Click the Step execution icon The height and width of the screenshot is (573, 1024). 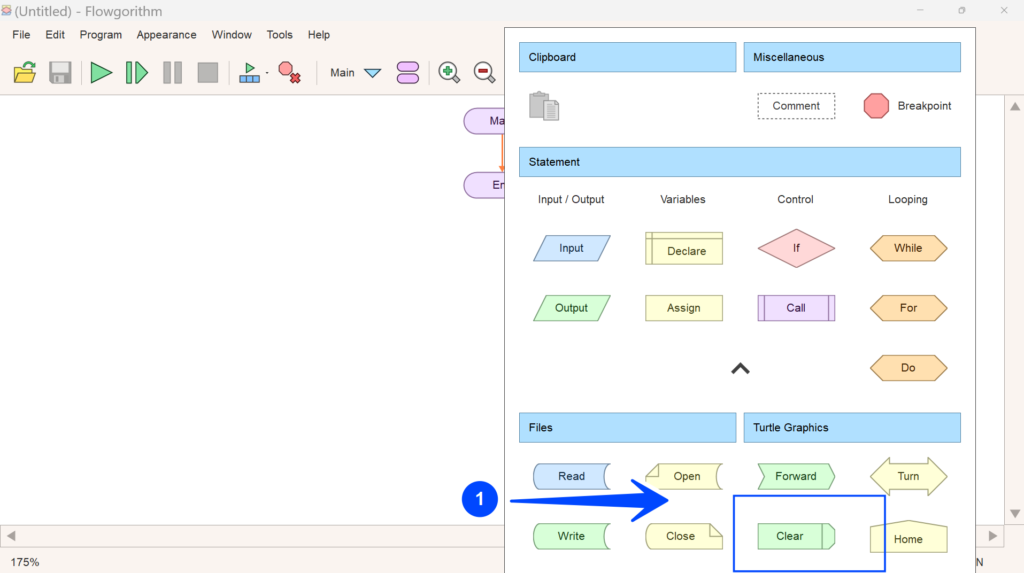pyautogui.click(x=136, y=72)
